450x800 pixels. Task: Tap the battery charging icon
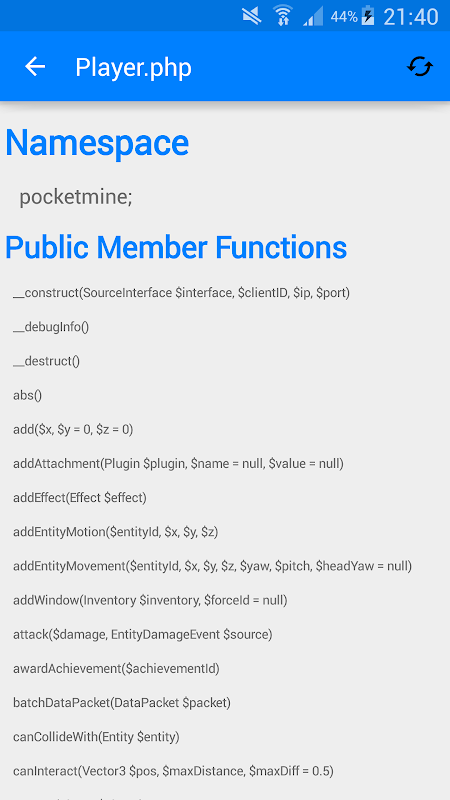click(x=368, y=16)
